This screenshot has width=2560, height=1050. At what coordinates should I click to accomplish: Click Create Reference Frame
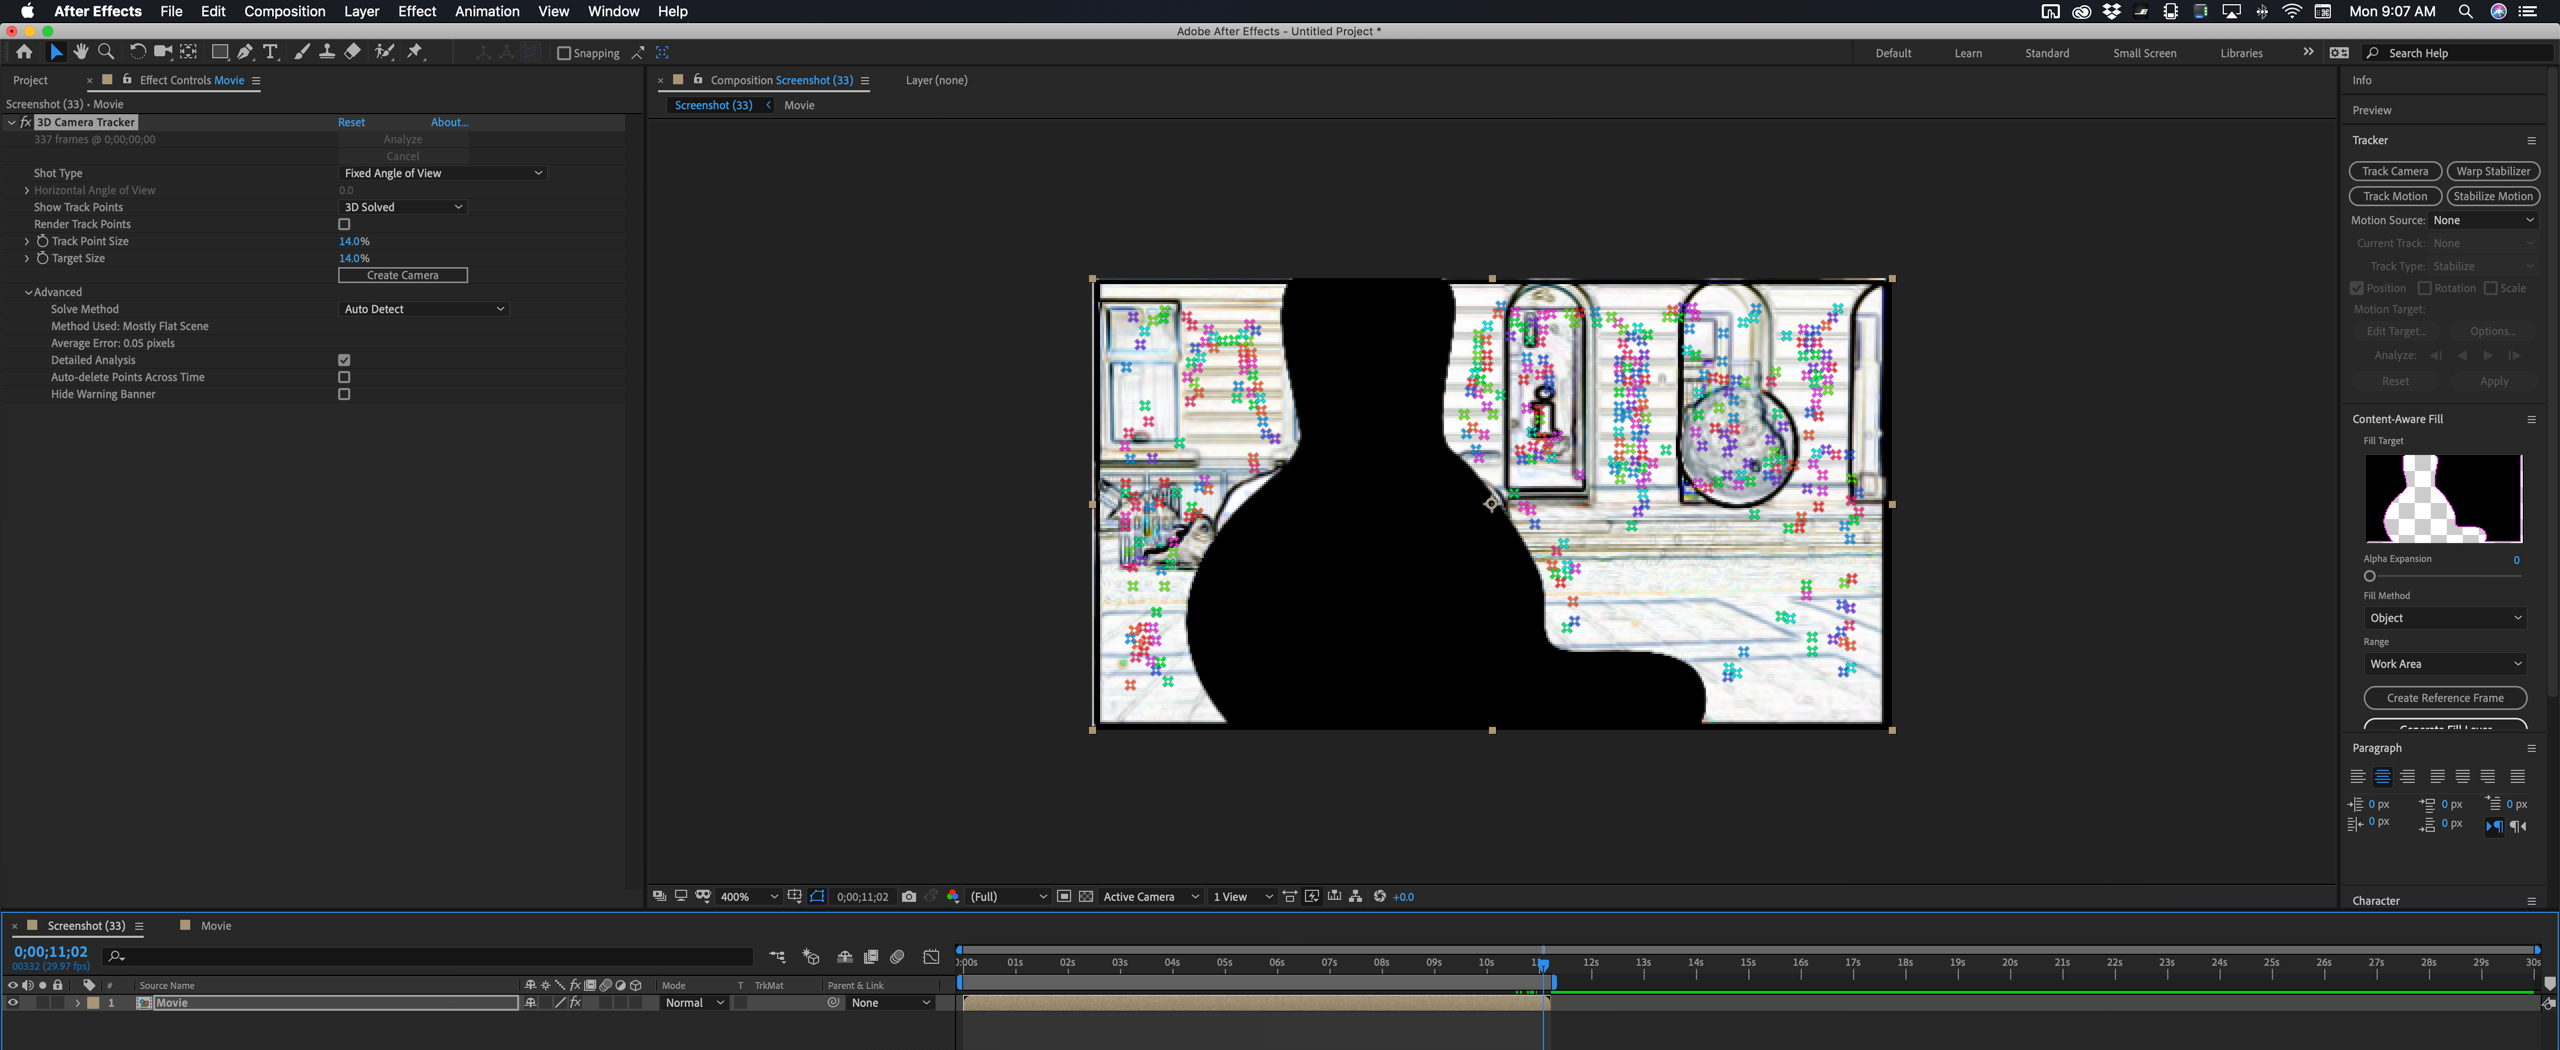tap(2444, 697)
